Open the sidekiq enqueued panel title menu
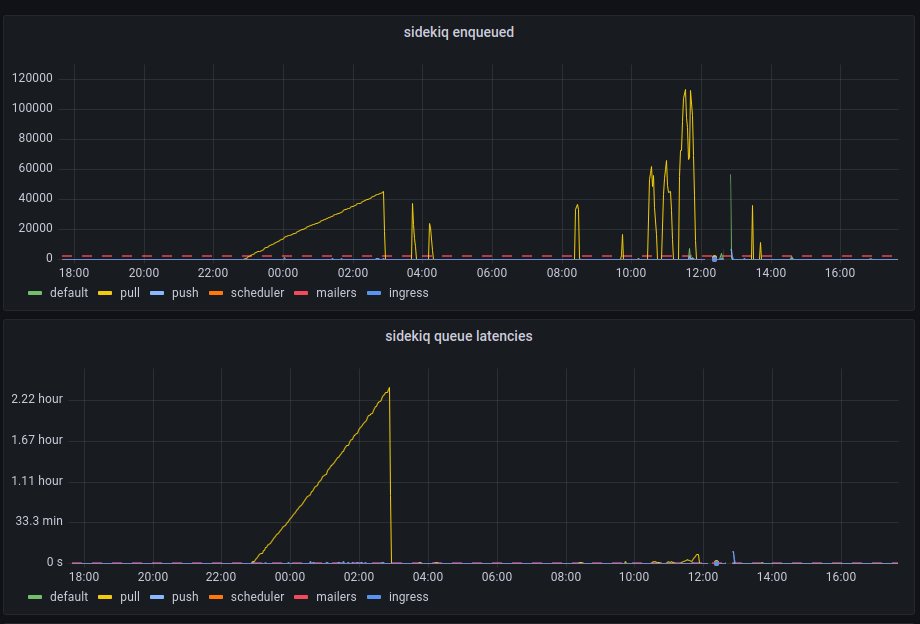 click(x=458, y=32)
